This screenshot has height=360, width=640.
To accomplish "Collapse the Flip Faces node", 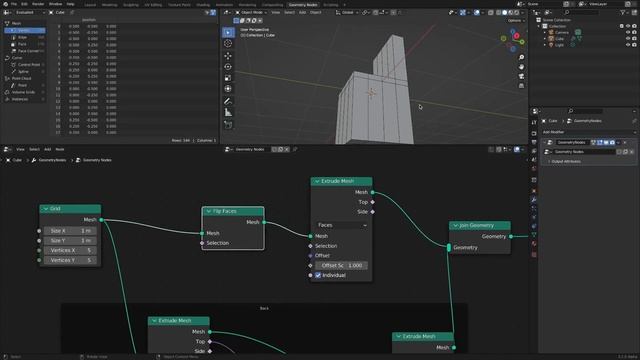I will pyautogui.click(x=208, y=211).
